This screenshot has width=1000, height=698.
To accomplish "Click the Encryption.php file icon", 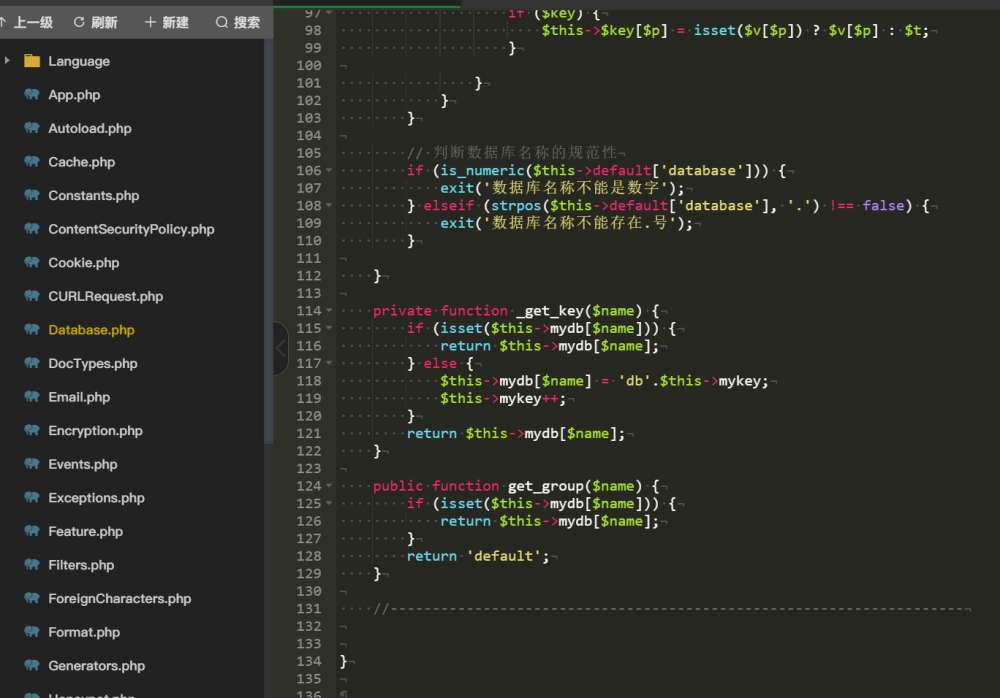I will click(32, 430).
